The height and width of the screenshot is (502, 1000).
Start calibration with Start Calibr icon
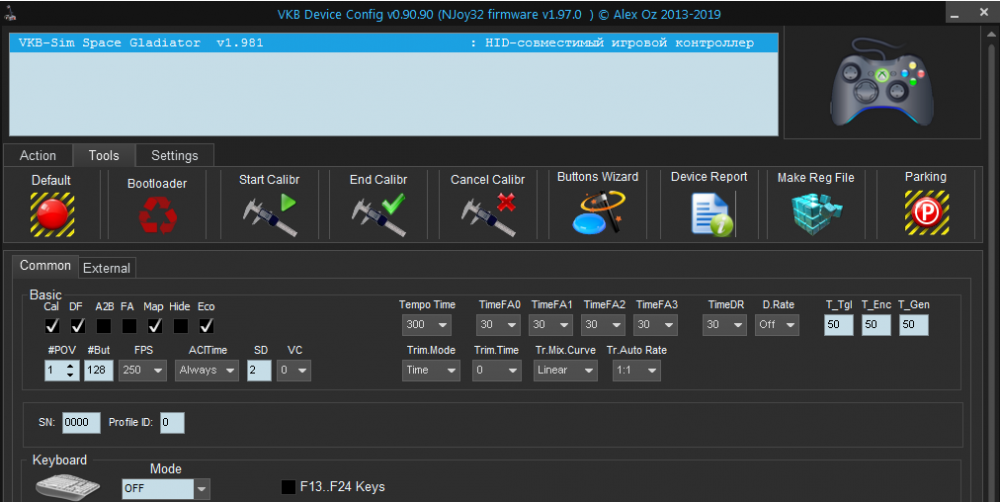coord(269,215)
